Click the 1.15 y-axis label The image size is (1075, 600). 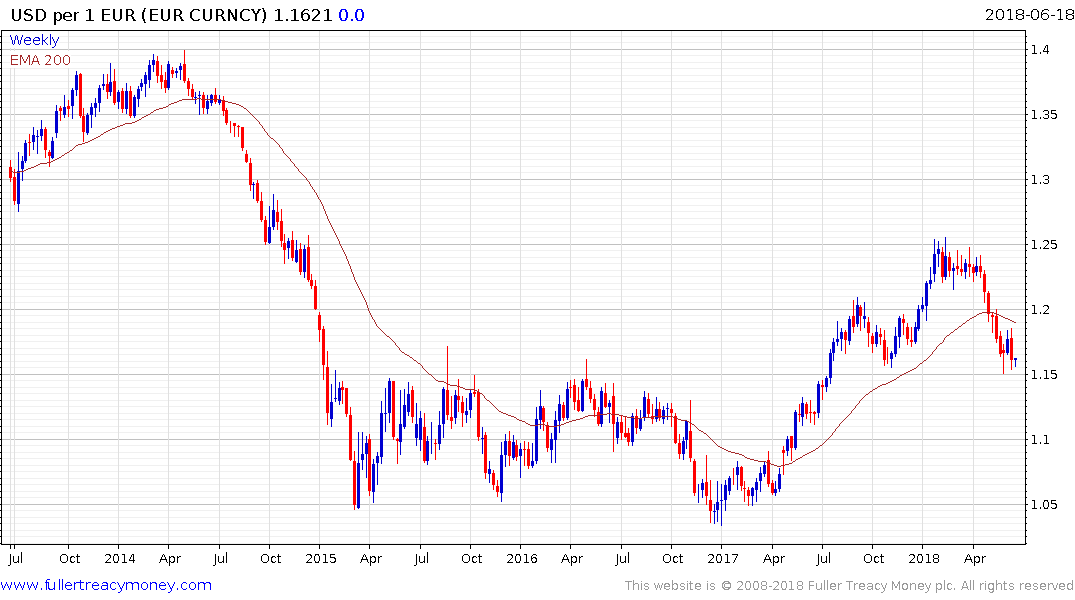[x=1043, y=375]
